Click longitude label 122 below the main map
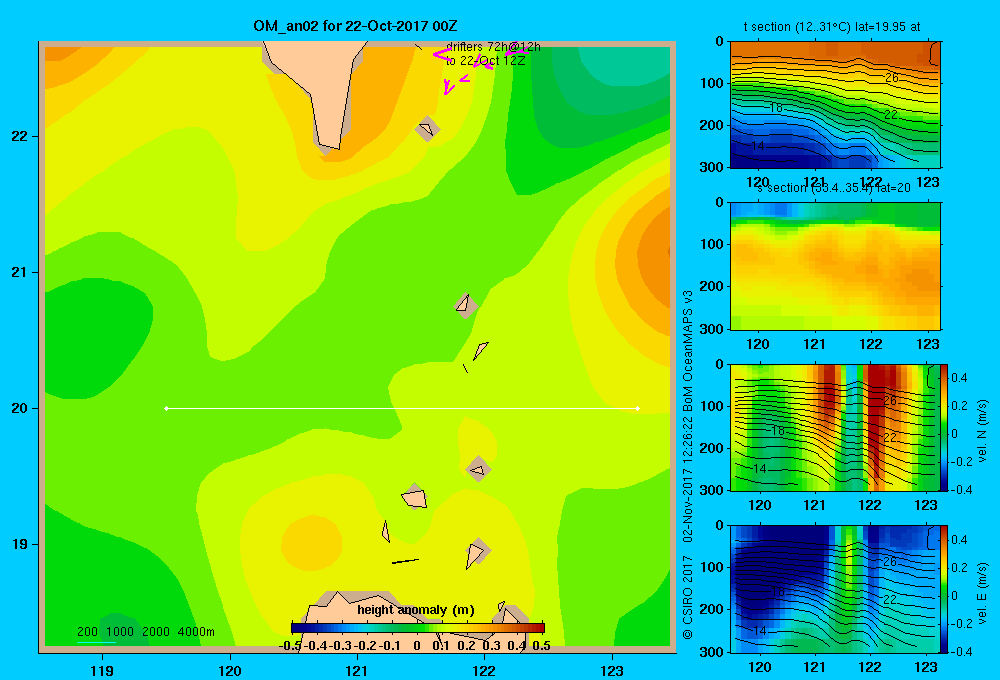This screenshot has height=680, width=1000. [484, 670]
